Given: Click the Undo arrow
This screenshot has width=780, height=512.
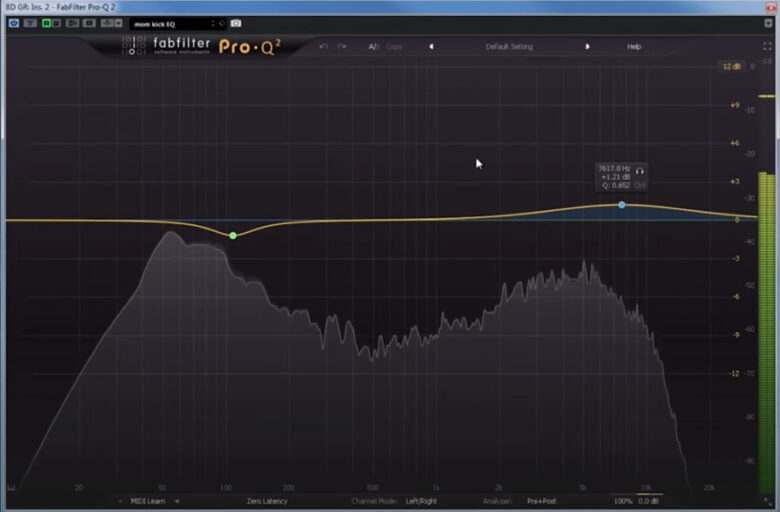Looking at the screenshot, I should tap(323, 46).
